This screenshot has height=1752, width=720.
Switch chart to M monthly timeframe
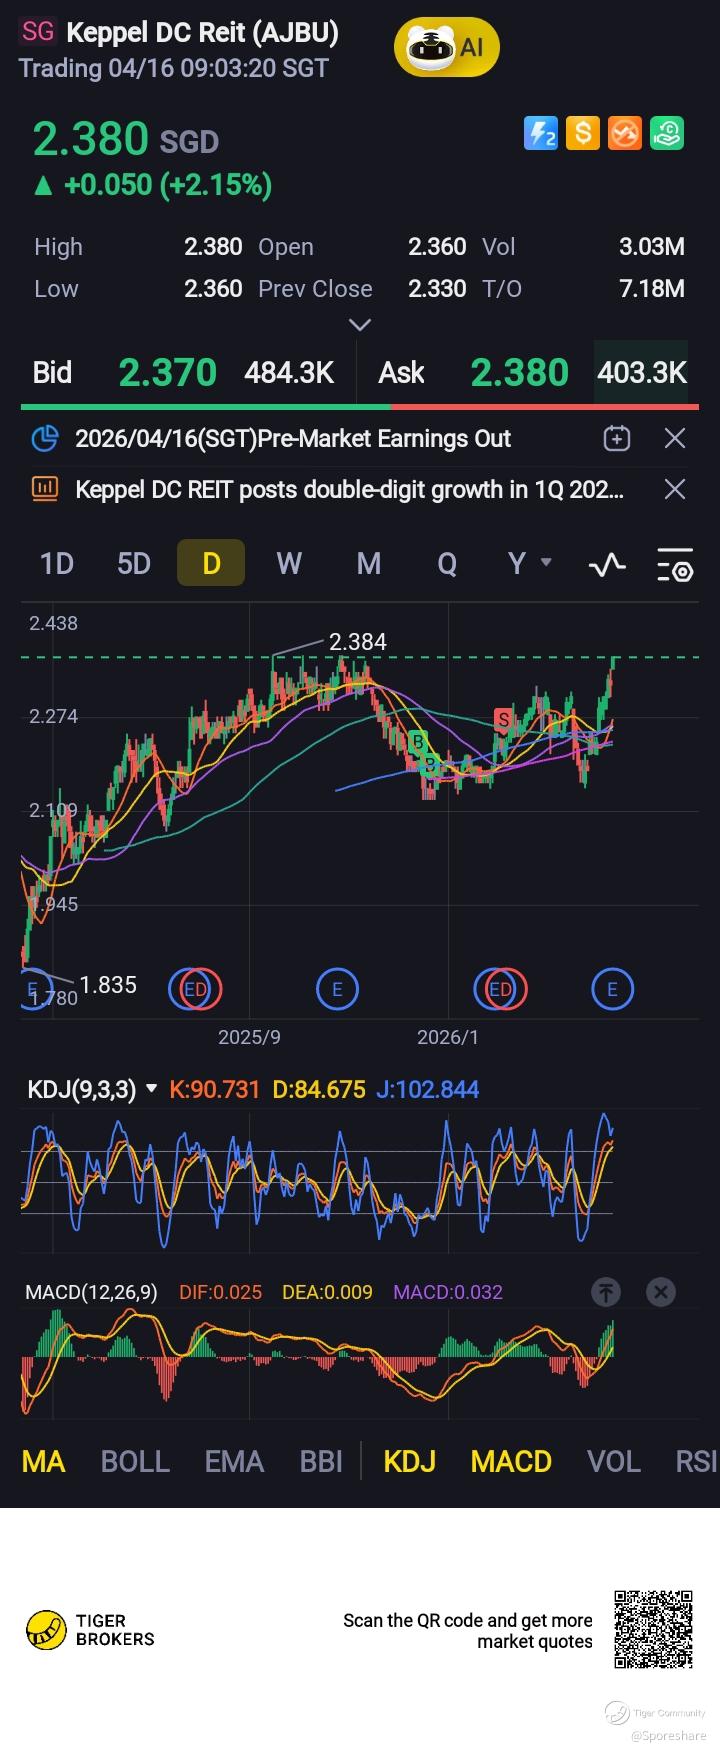[x=369, y=564]
